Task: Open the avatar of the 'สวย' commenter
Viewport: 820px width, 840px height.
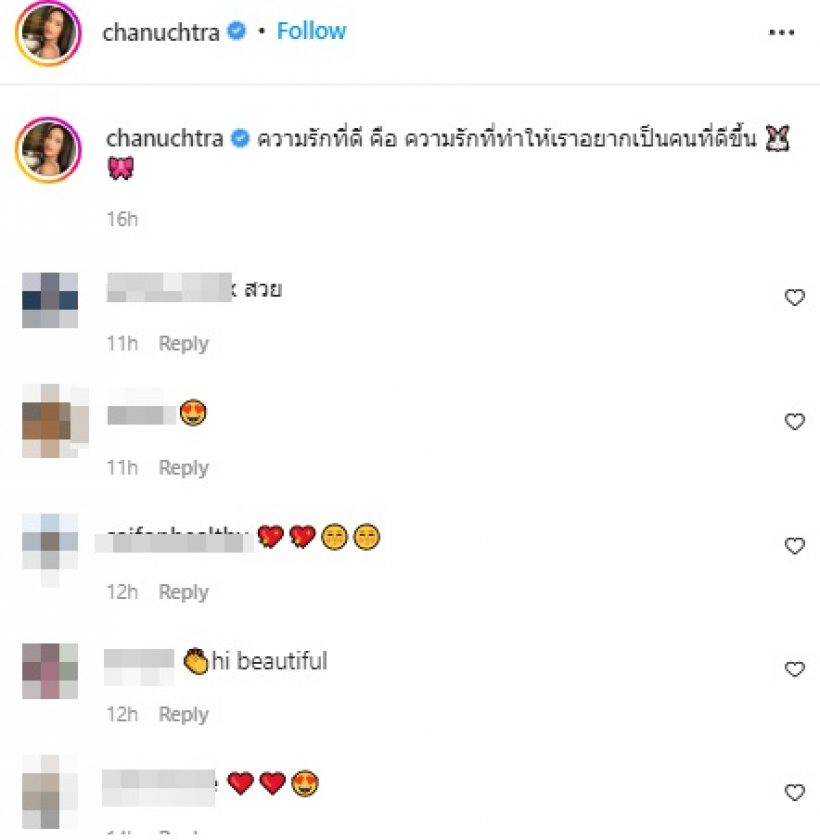Action: 50,300
